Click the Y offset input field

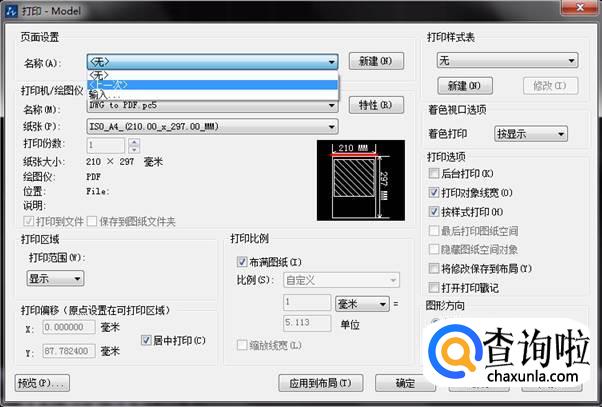[x=69, y=351]
